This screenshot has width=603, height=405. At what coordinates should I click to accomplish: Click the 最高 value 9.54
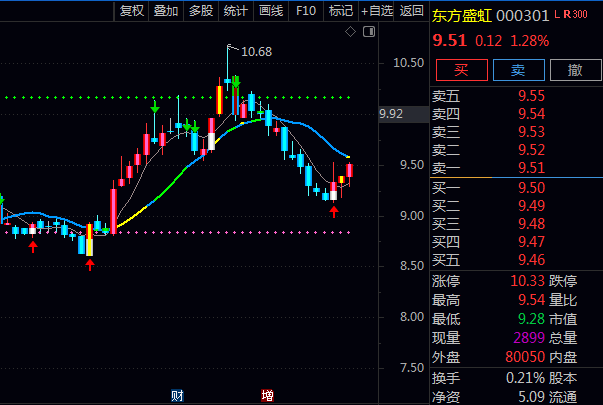(x=531, y=300)
